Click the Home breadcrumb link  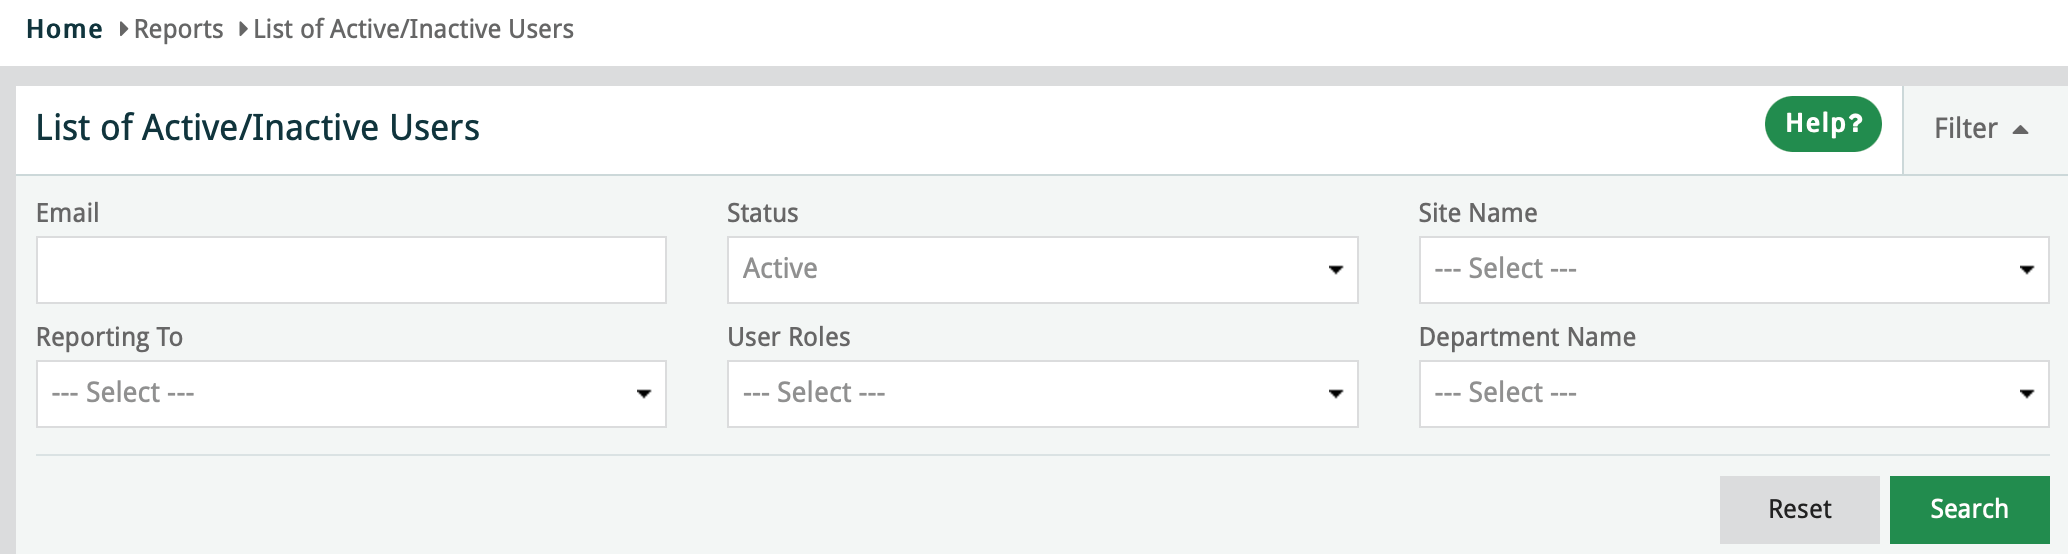pyautogui.click(x=64, y=29)
